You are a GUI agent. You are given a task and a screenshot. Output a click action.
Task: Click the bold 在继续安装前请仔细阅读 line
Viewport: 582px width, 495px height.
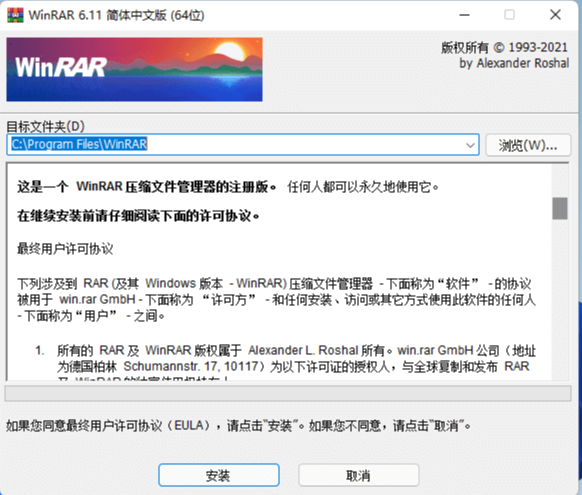click(138, 215)
